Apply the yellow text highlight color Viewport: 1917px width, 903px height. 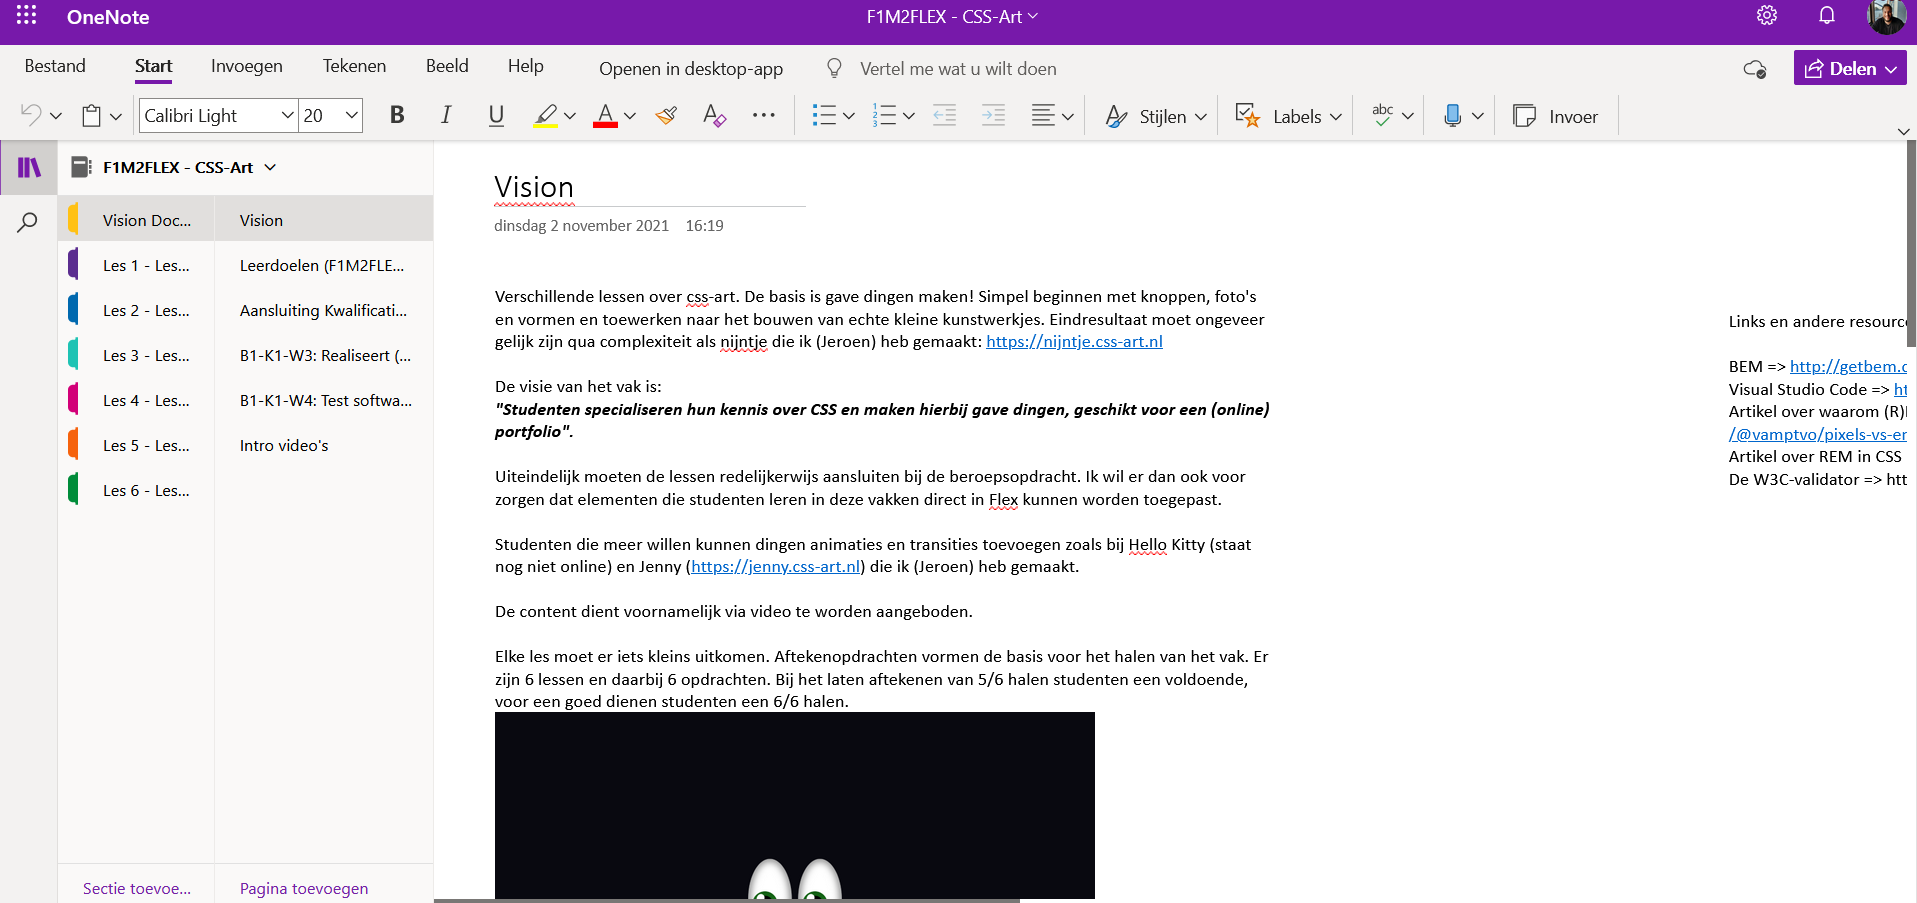click(545, 116)
